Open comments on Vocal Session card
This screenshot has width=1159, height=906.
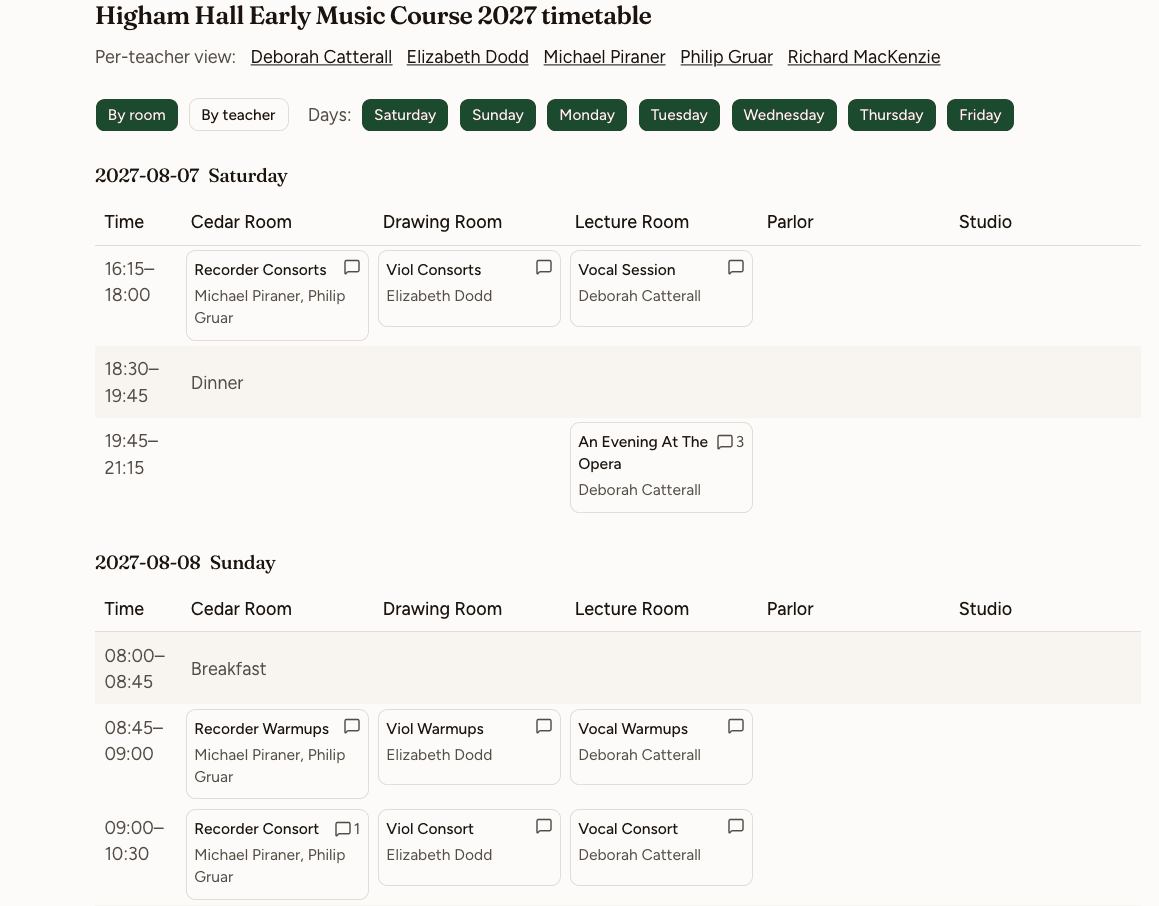[735, 268]
